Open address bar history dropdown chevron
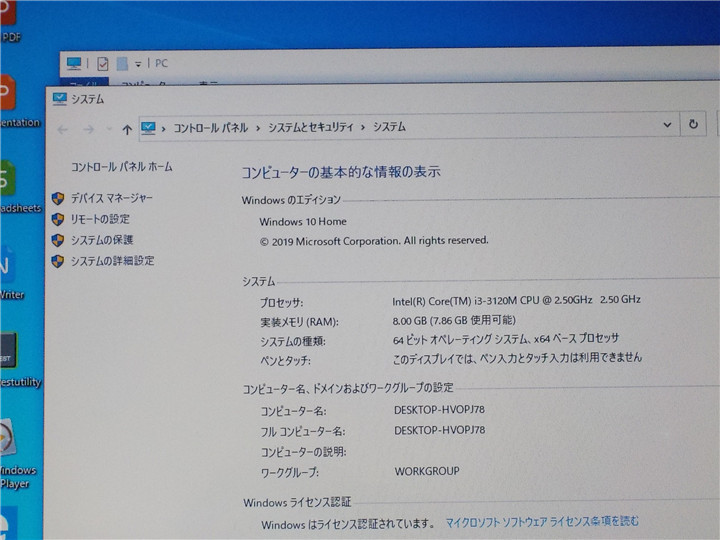This screenshot has width=720, height=540. [x=667, y=124]
